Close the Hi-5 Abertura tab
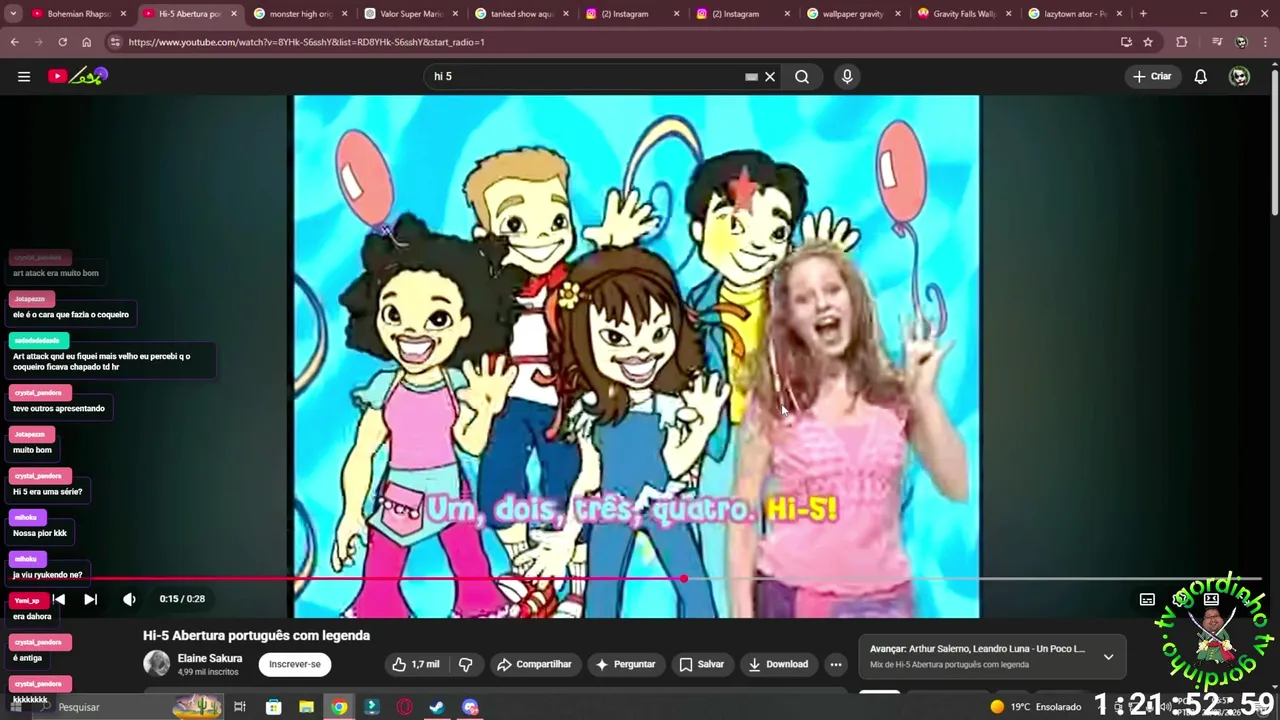The image size is (1280, 720). click(x=234, y=14)
